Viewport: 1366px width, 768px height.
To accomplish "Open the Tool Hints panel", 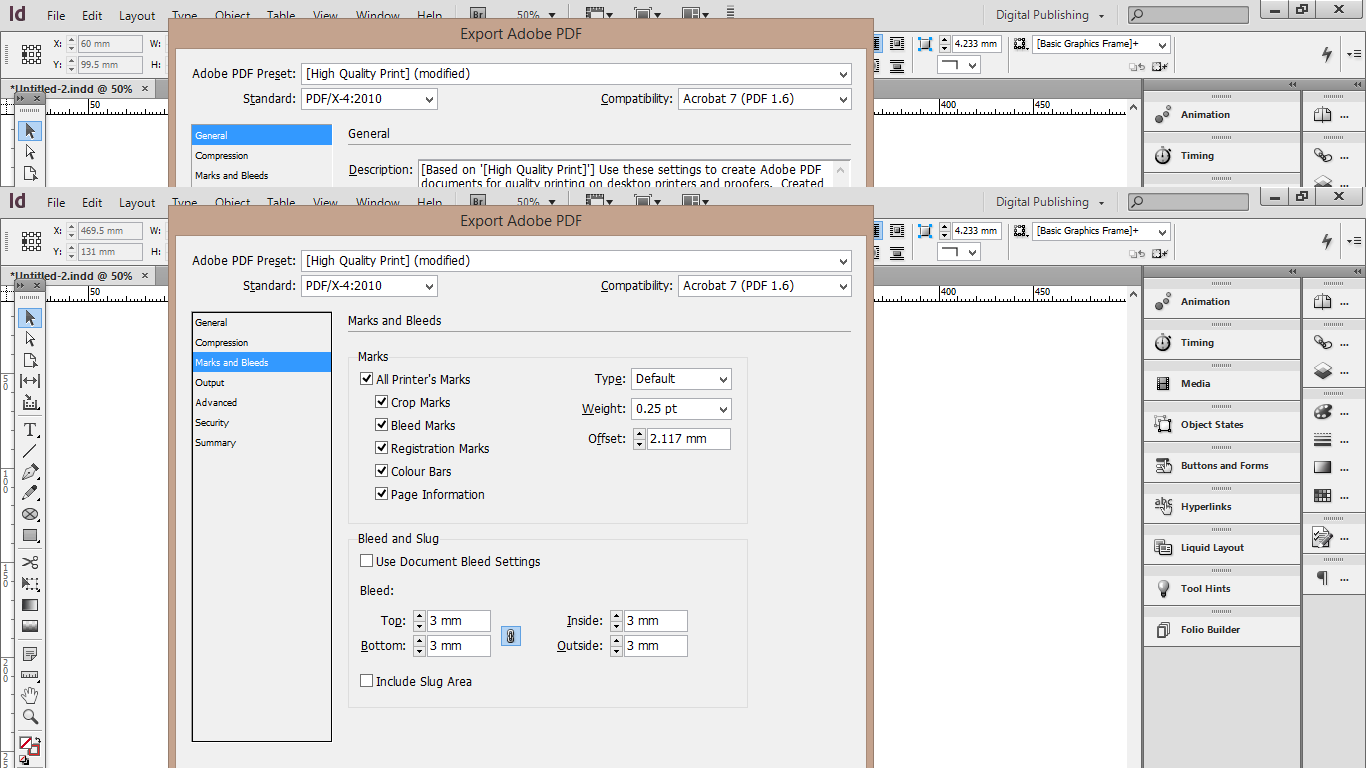I will click(x=1222, y=589).
